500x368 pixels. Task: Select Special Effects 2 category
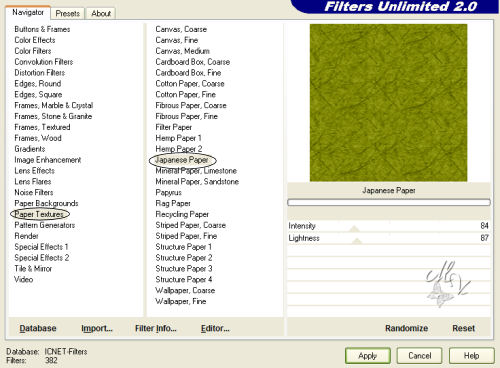(42, 258)
